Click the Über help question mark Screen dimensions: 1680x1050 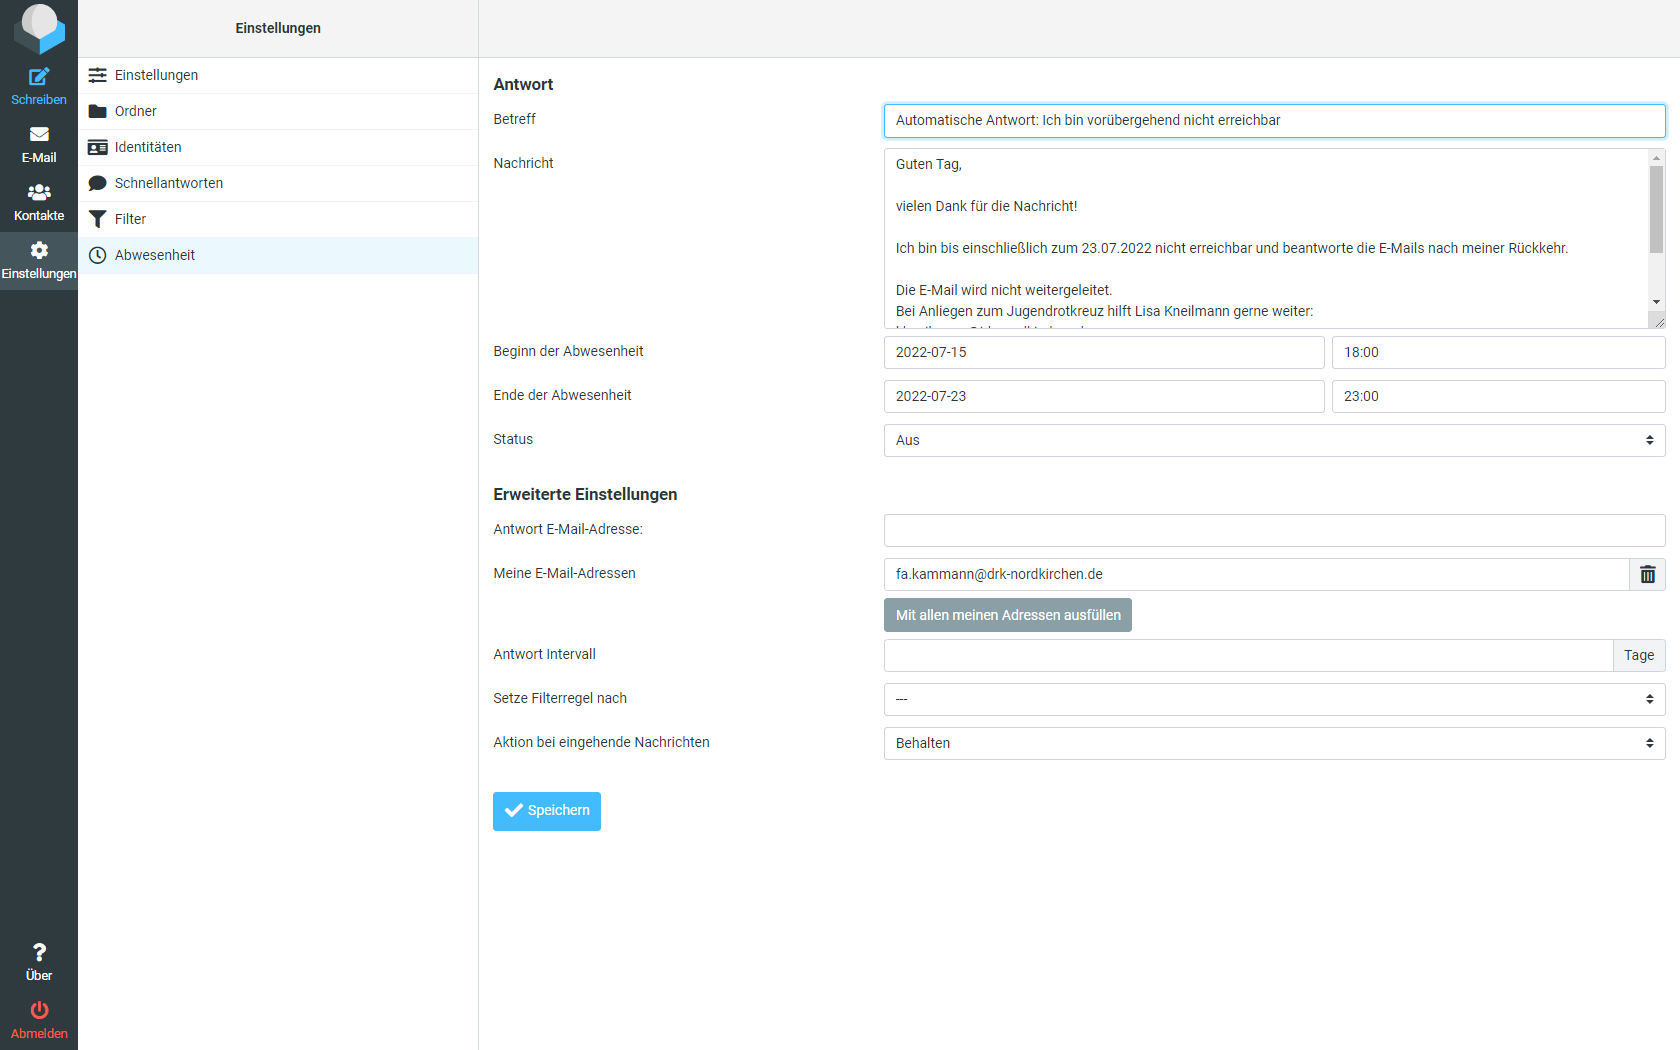[39, 953]
